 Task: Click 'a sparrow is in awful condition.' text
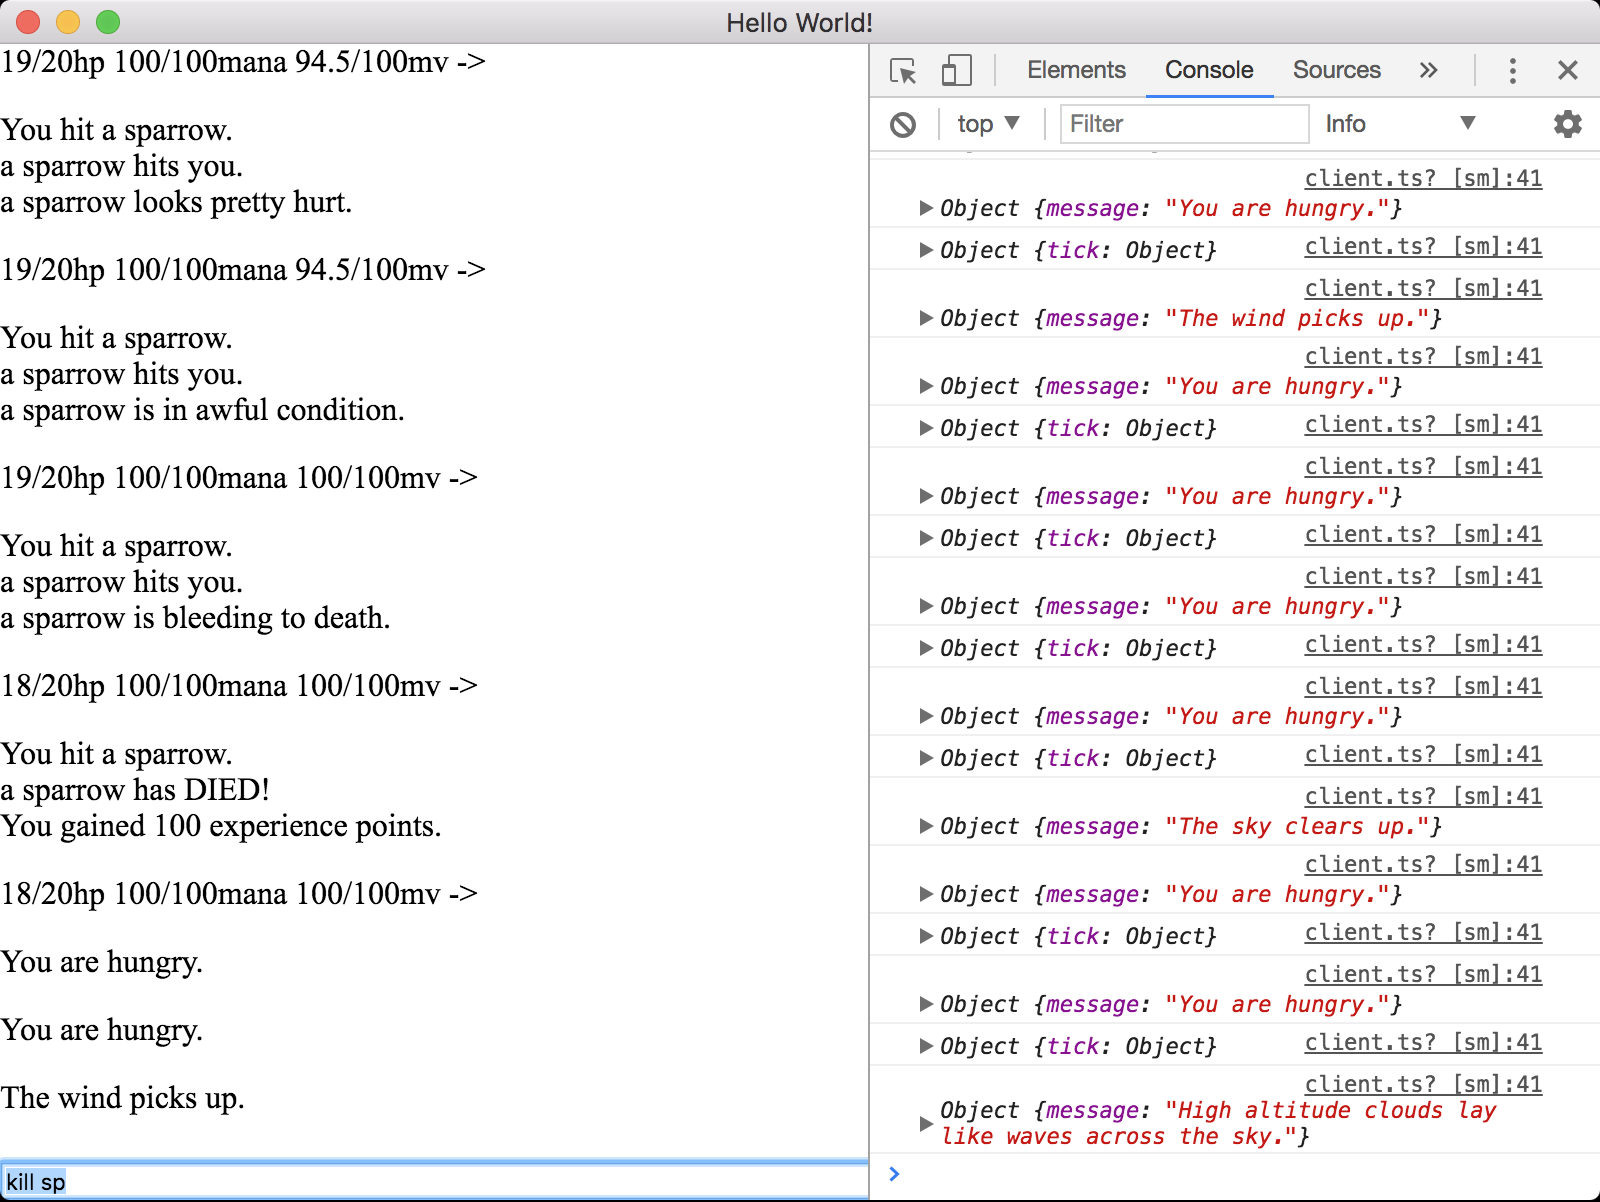202,410
